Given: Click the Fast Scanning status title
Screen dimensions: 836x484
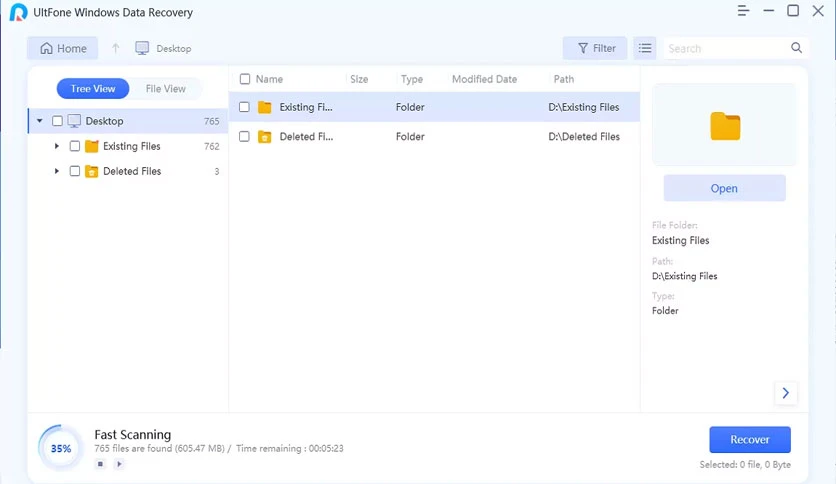Looking at the screenshot, I should click(133, 434).
